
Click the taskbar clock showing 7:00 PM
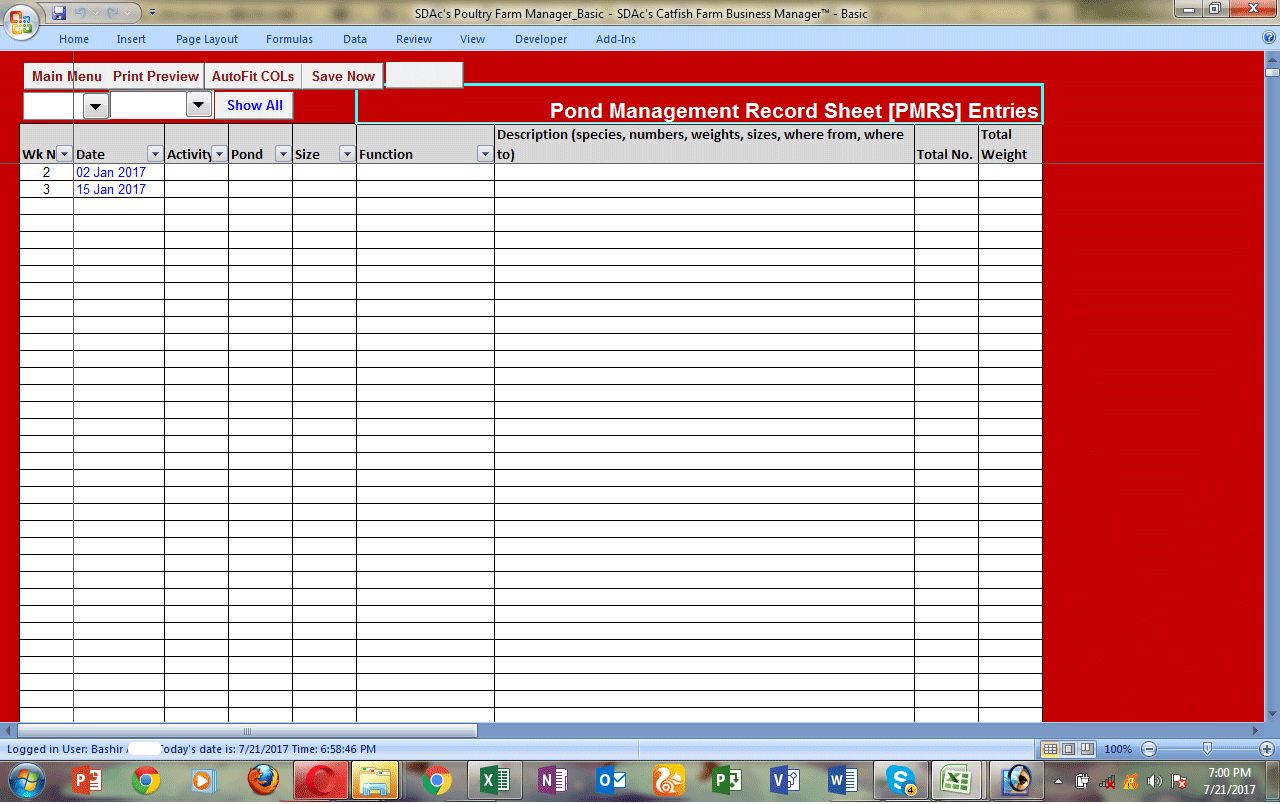pos(1229,781)
